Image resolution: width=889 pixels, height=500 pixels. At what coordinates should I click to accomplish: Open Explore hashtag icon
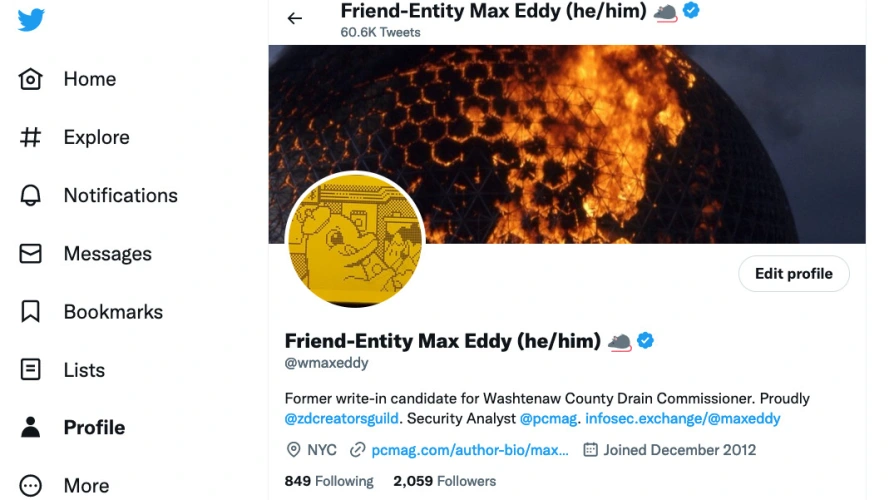(x=31, y=137)
